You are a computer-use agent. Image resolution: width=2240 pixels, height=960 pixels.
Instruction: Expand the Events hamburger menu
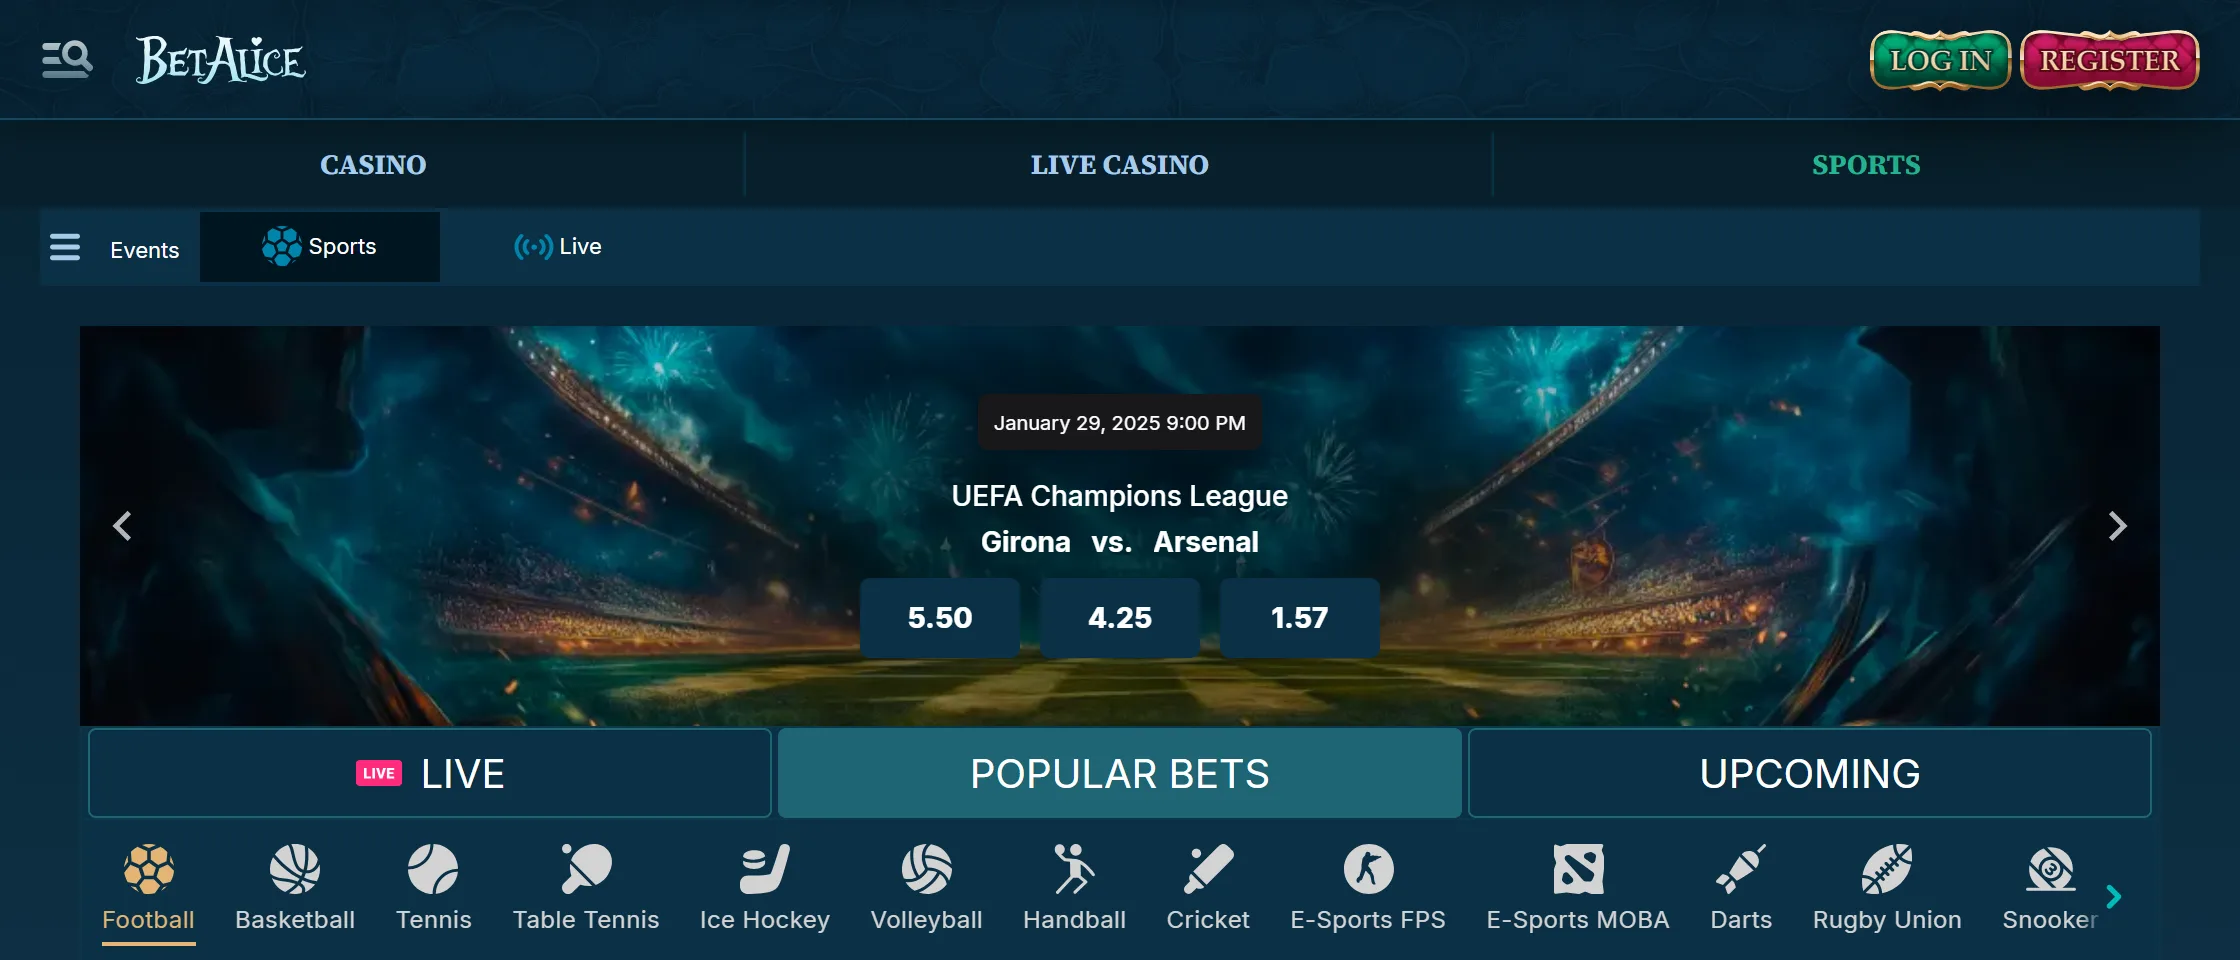[x=65, y=247]
